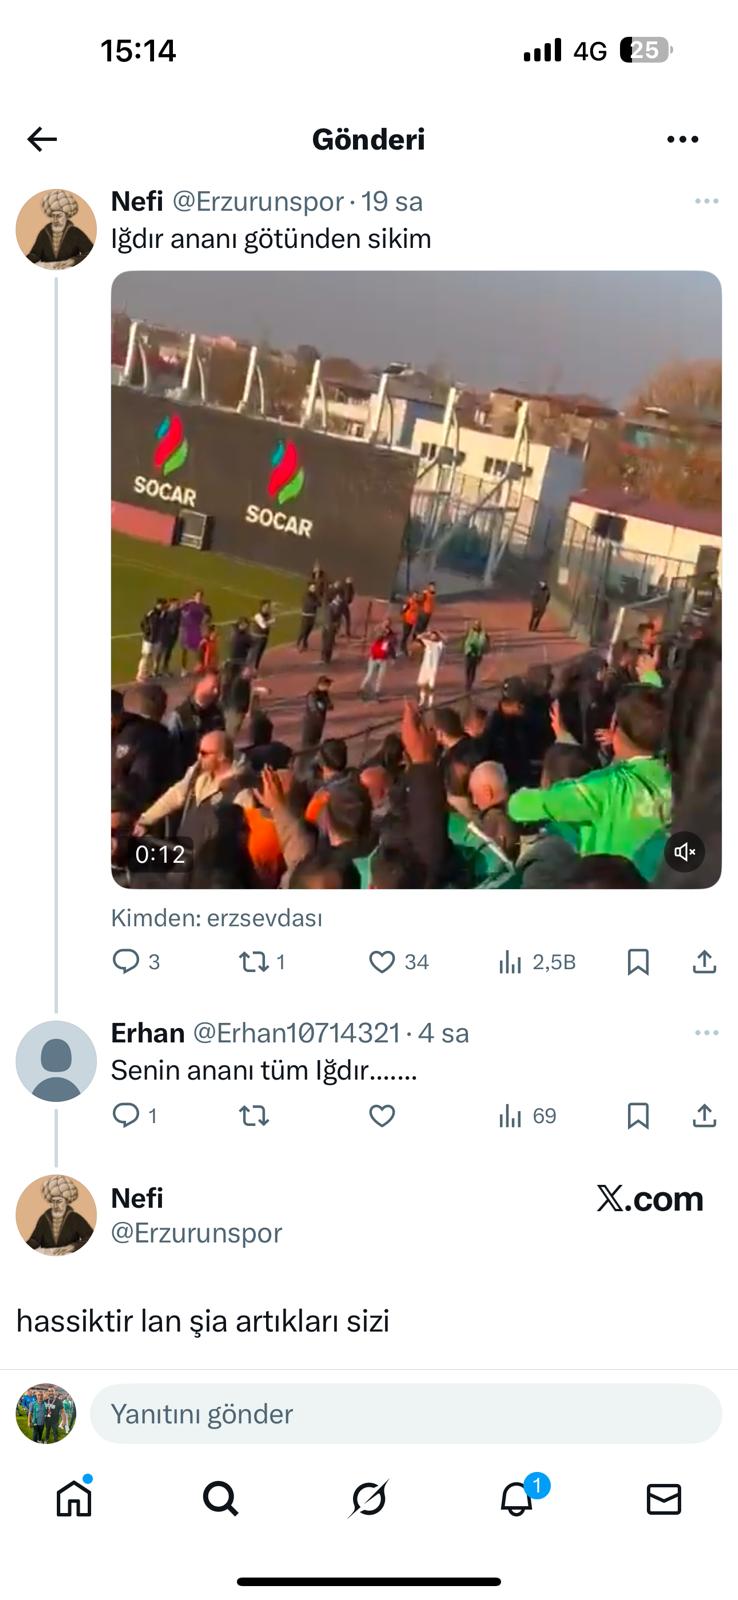View analytics showing 2,5B views
Screen dimensions: 738x1600
pos(537,962)
